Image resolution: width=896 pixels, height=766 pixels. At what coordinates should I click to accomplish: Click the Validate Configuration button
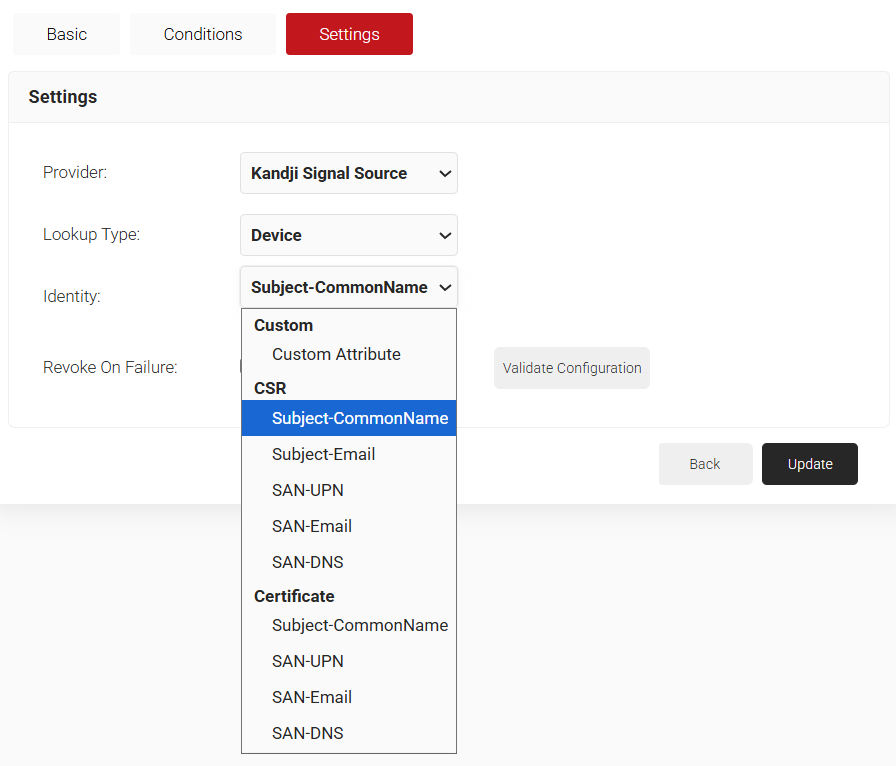tap(571, 368)
